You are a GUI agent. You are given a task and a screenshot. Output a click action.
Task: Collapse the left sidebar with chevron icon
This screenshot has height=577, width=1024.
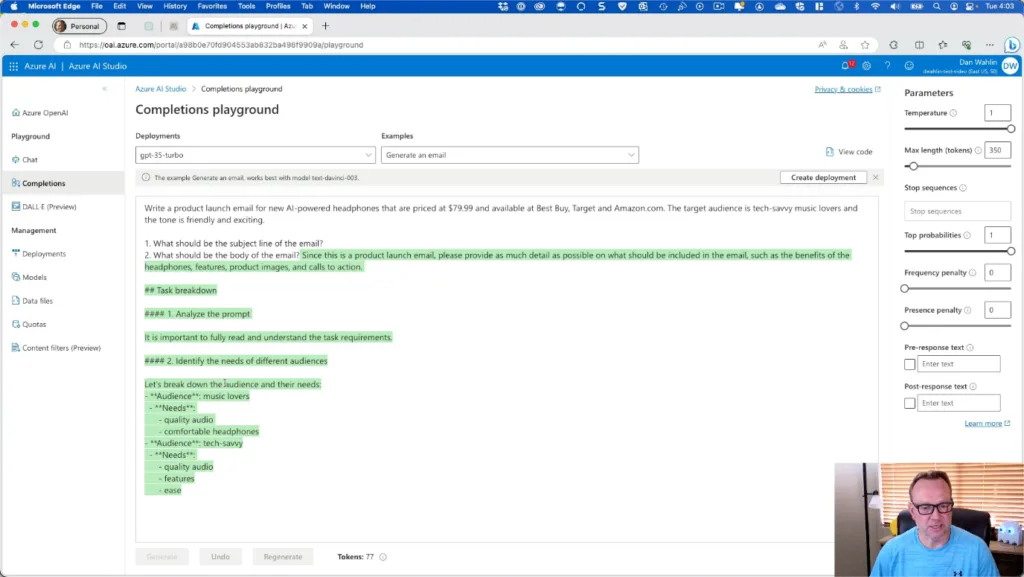coord(104,89)
